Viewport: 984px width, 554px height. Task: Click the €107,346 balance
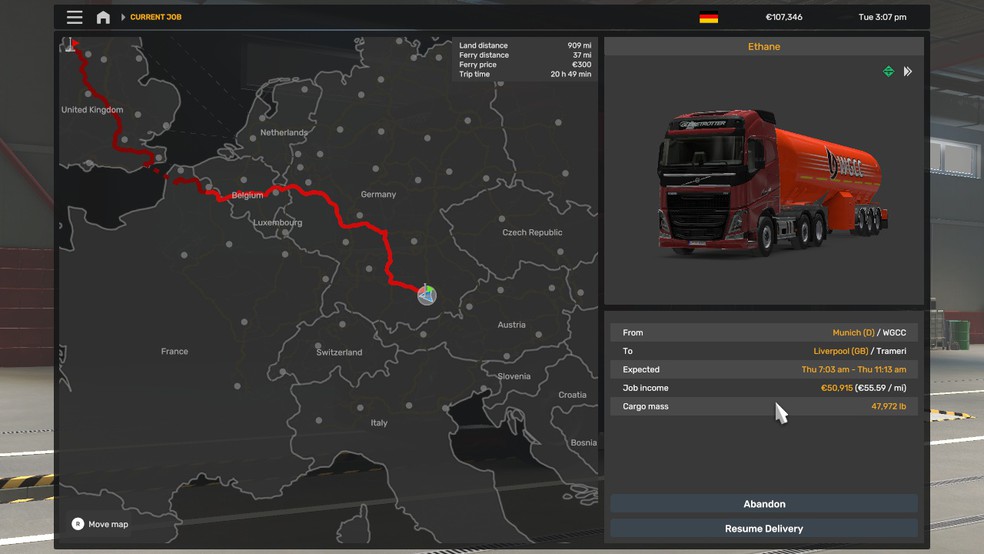[784, 17]
